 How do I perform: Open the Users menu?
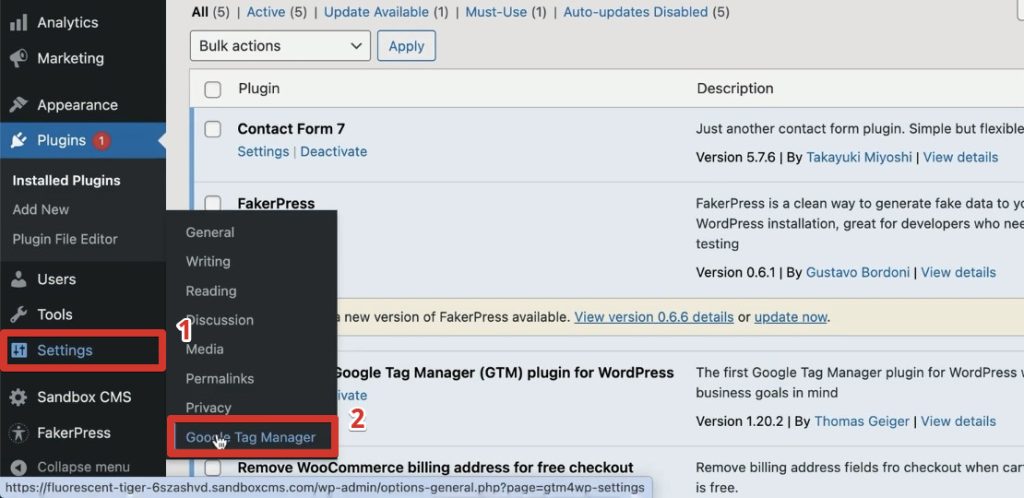[56, 279]
